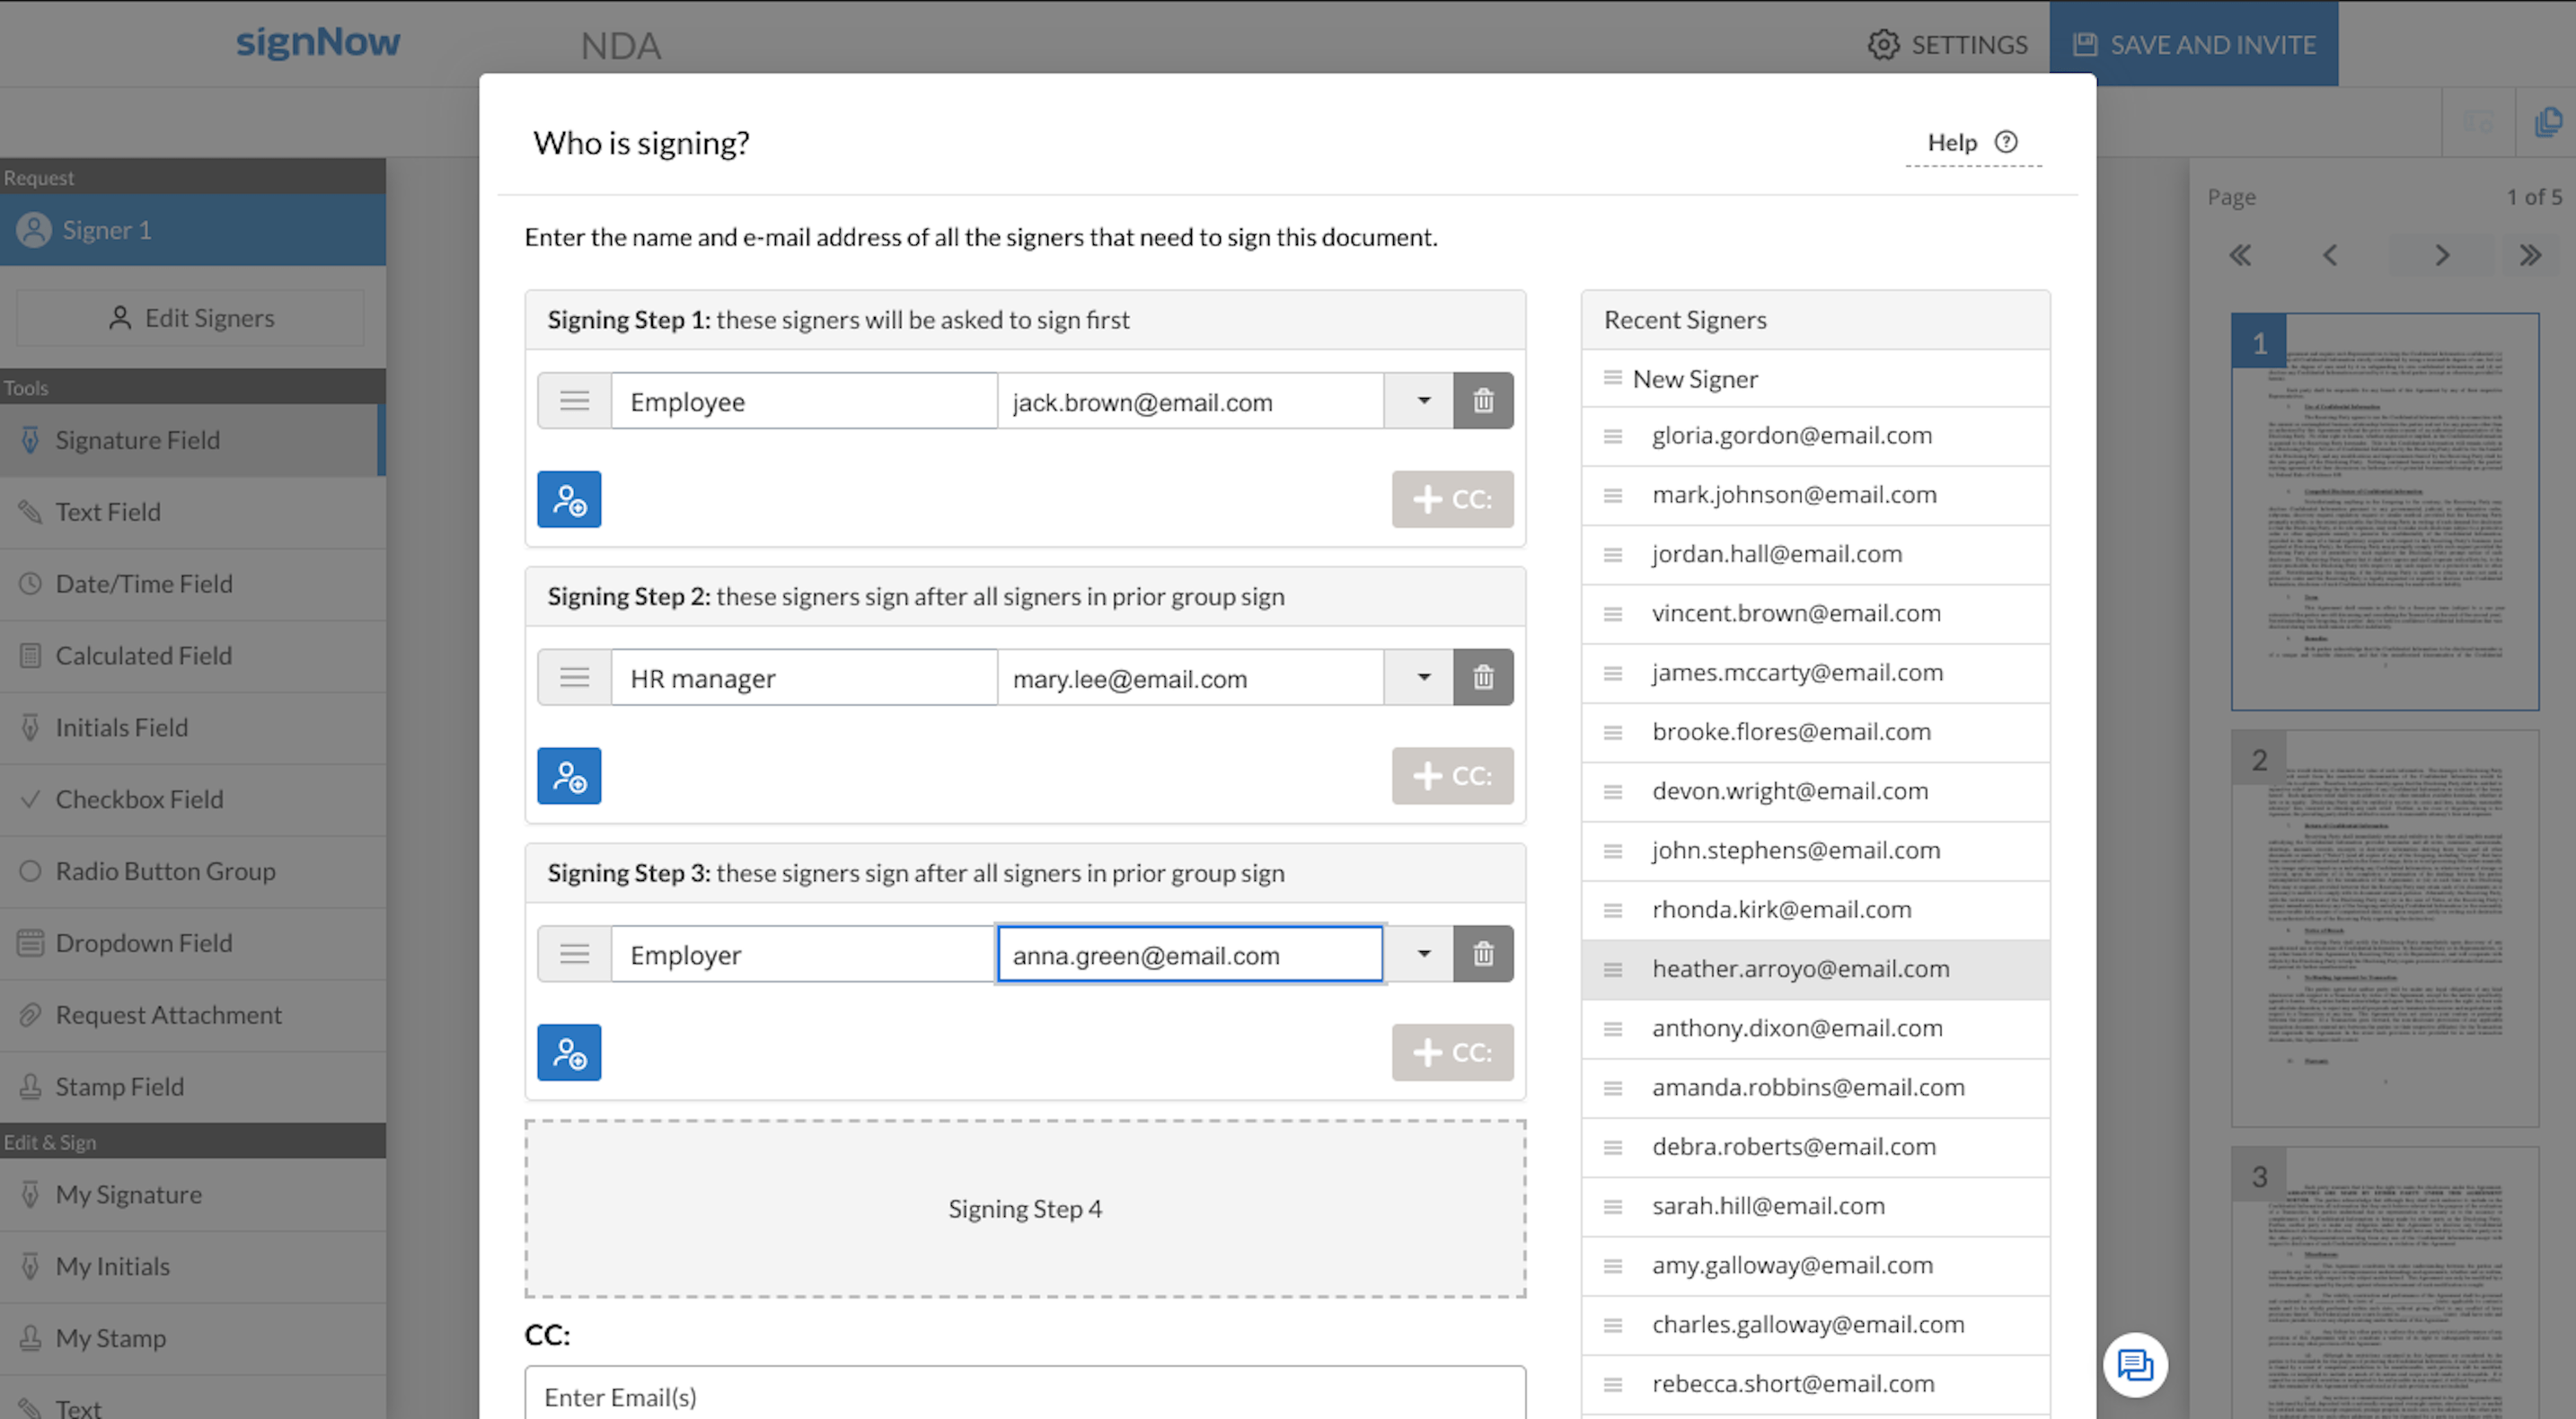Open Help in the signing dialog
2576x1419 pixels.
(x=1971, y=142)
